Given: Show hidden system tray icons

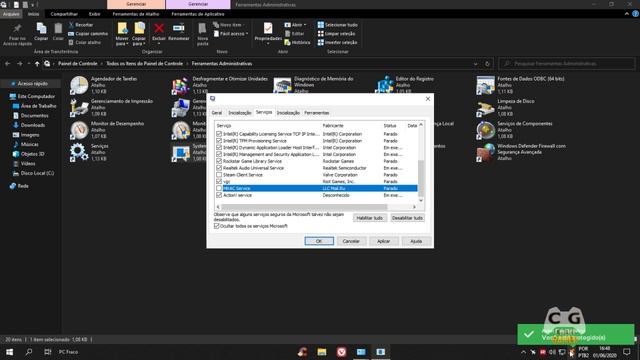Looking at the screenshot, I should tap(523, 352).
